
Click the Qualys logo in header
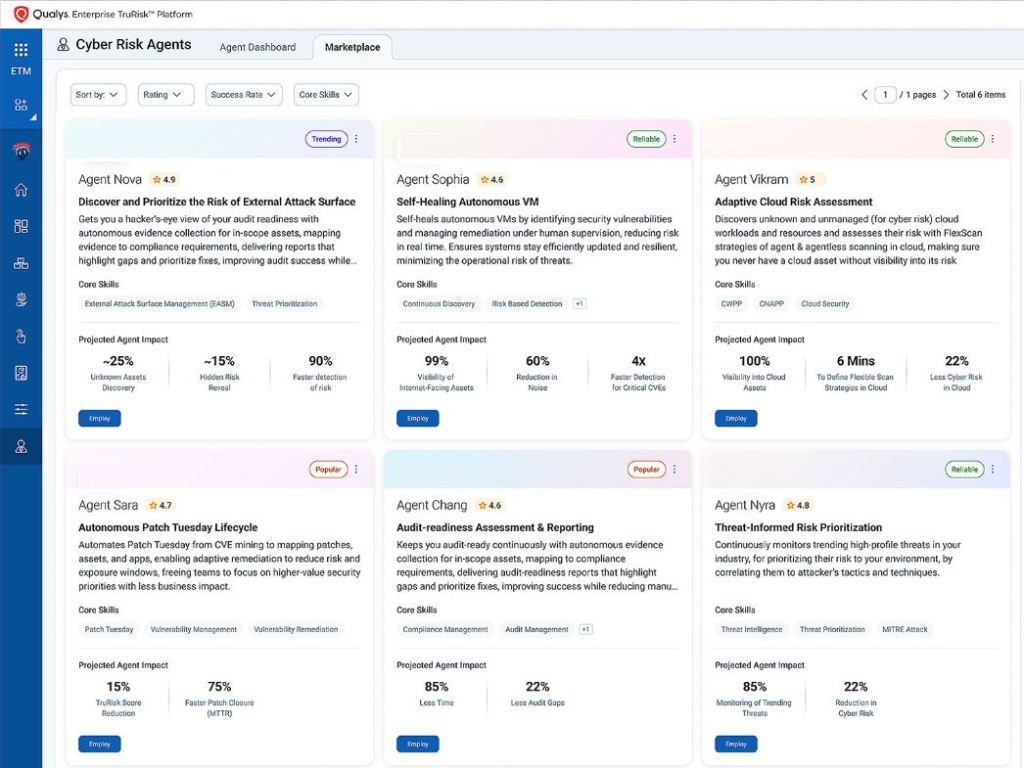(21, 14)
